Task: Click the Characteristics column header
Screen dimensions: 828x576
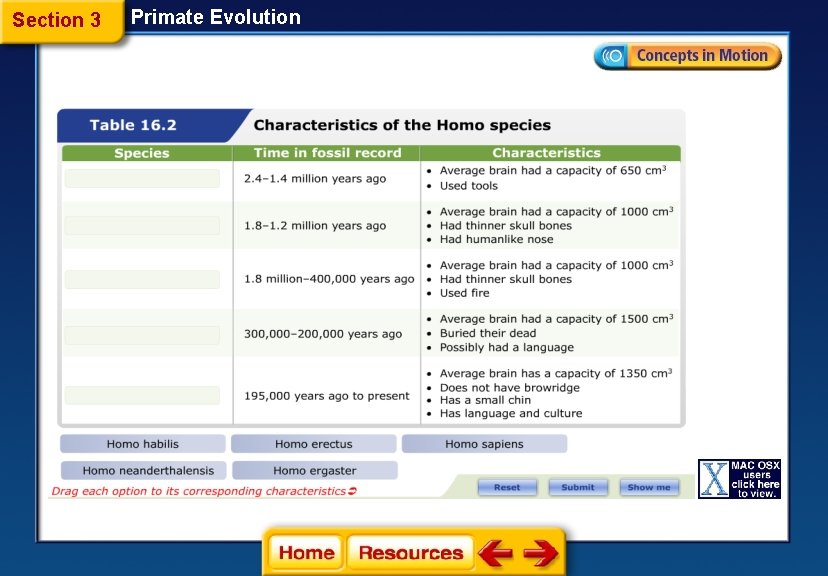Action: click(x=547, y=153)
